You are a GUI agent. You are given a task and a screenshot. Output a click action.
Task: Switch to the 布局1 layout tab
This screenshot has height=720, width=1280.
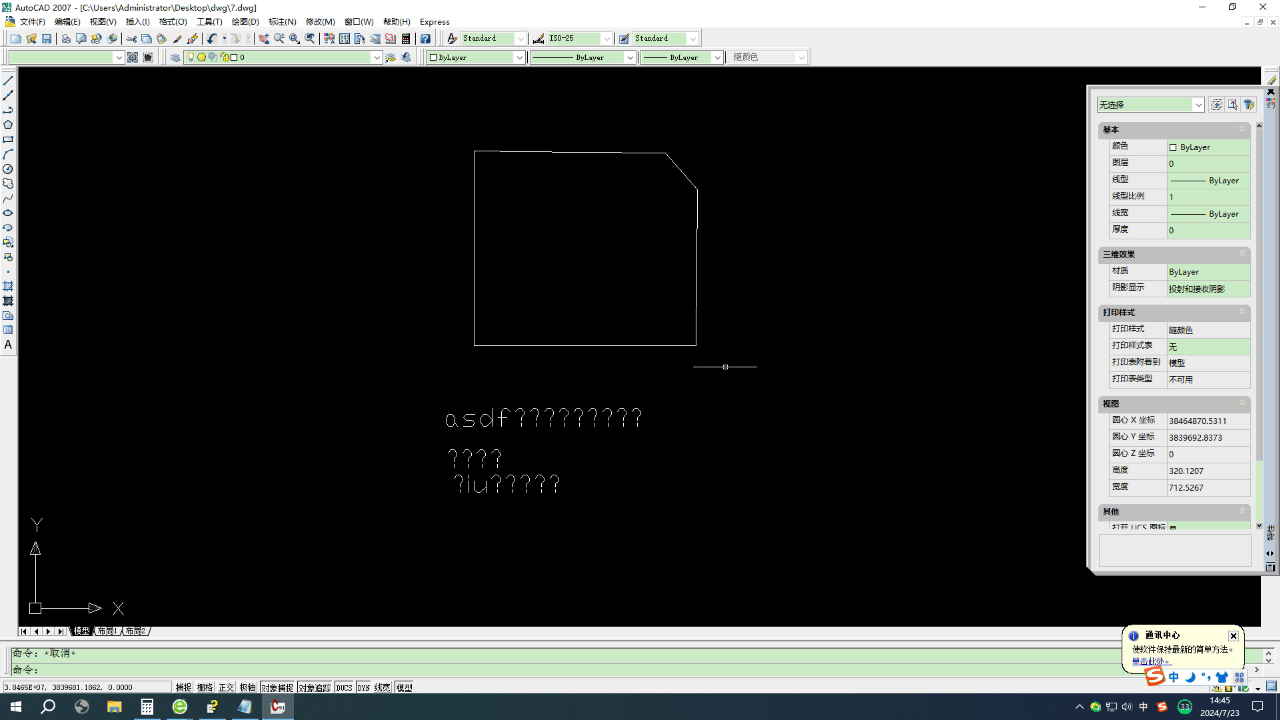pyautogui.click(x=107, y=631)
